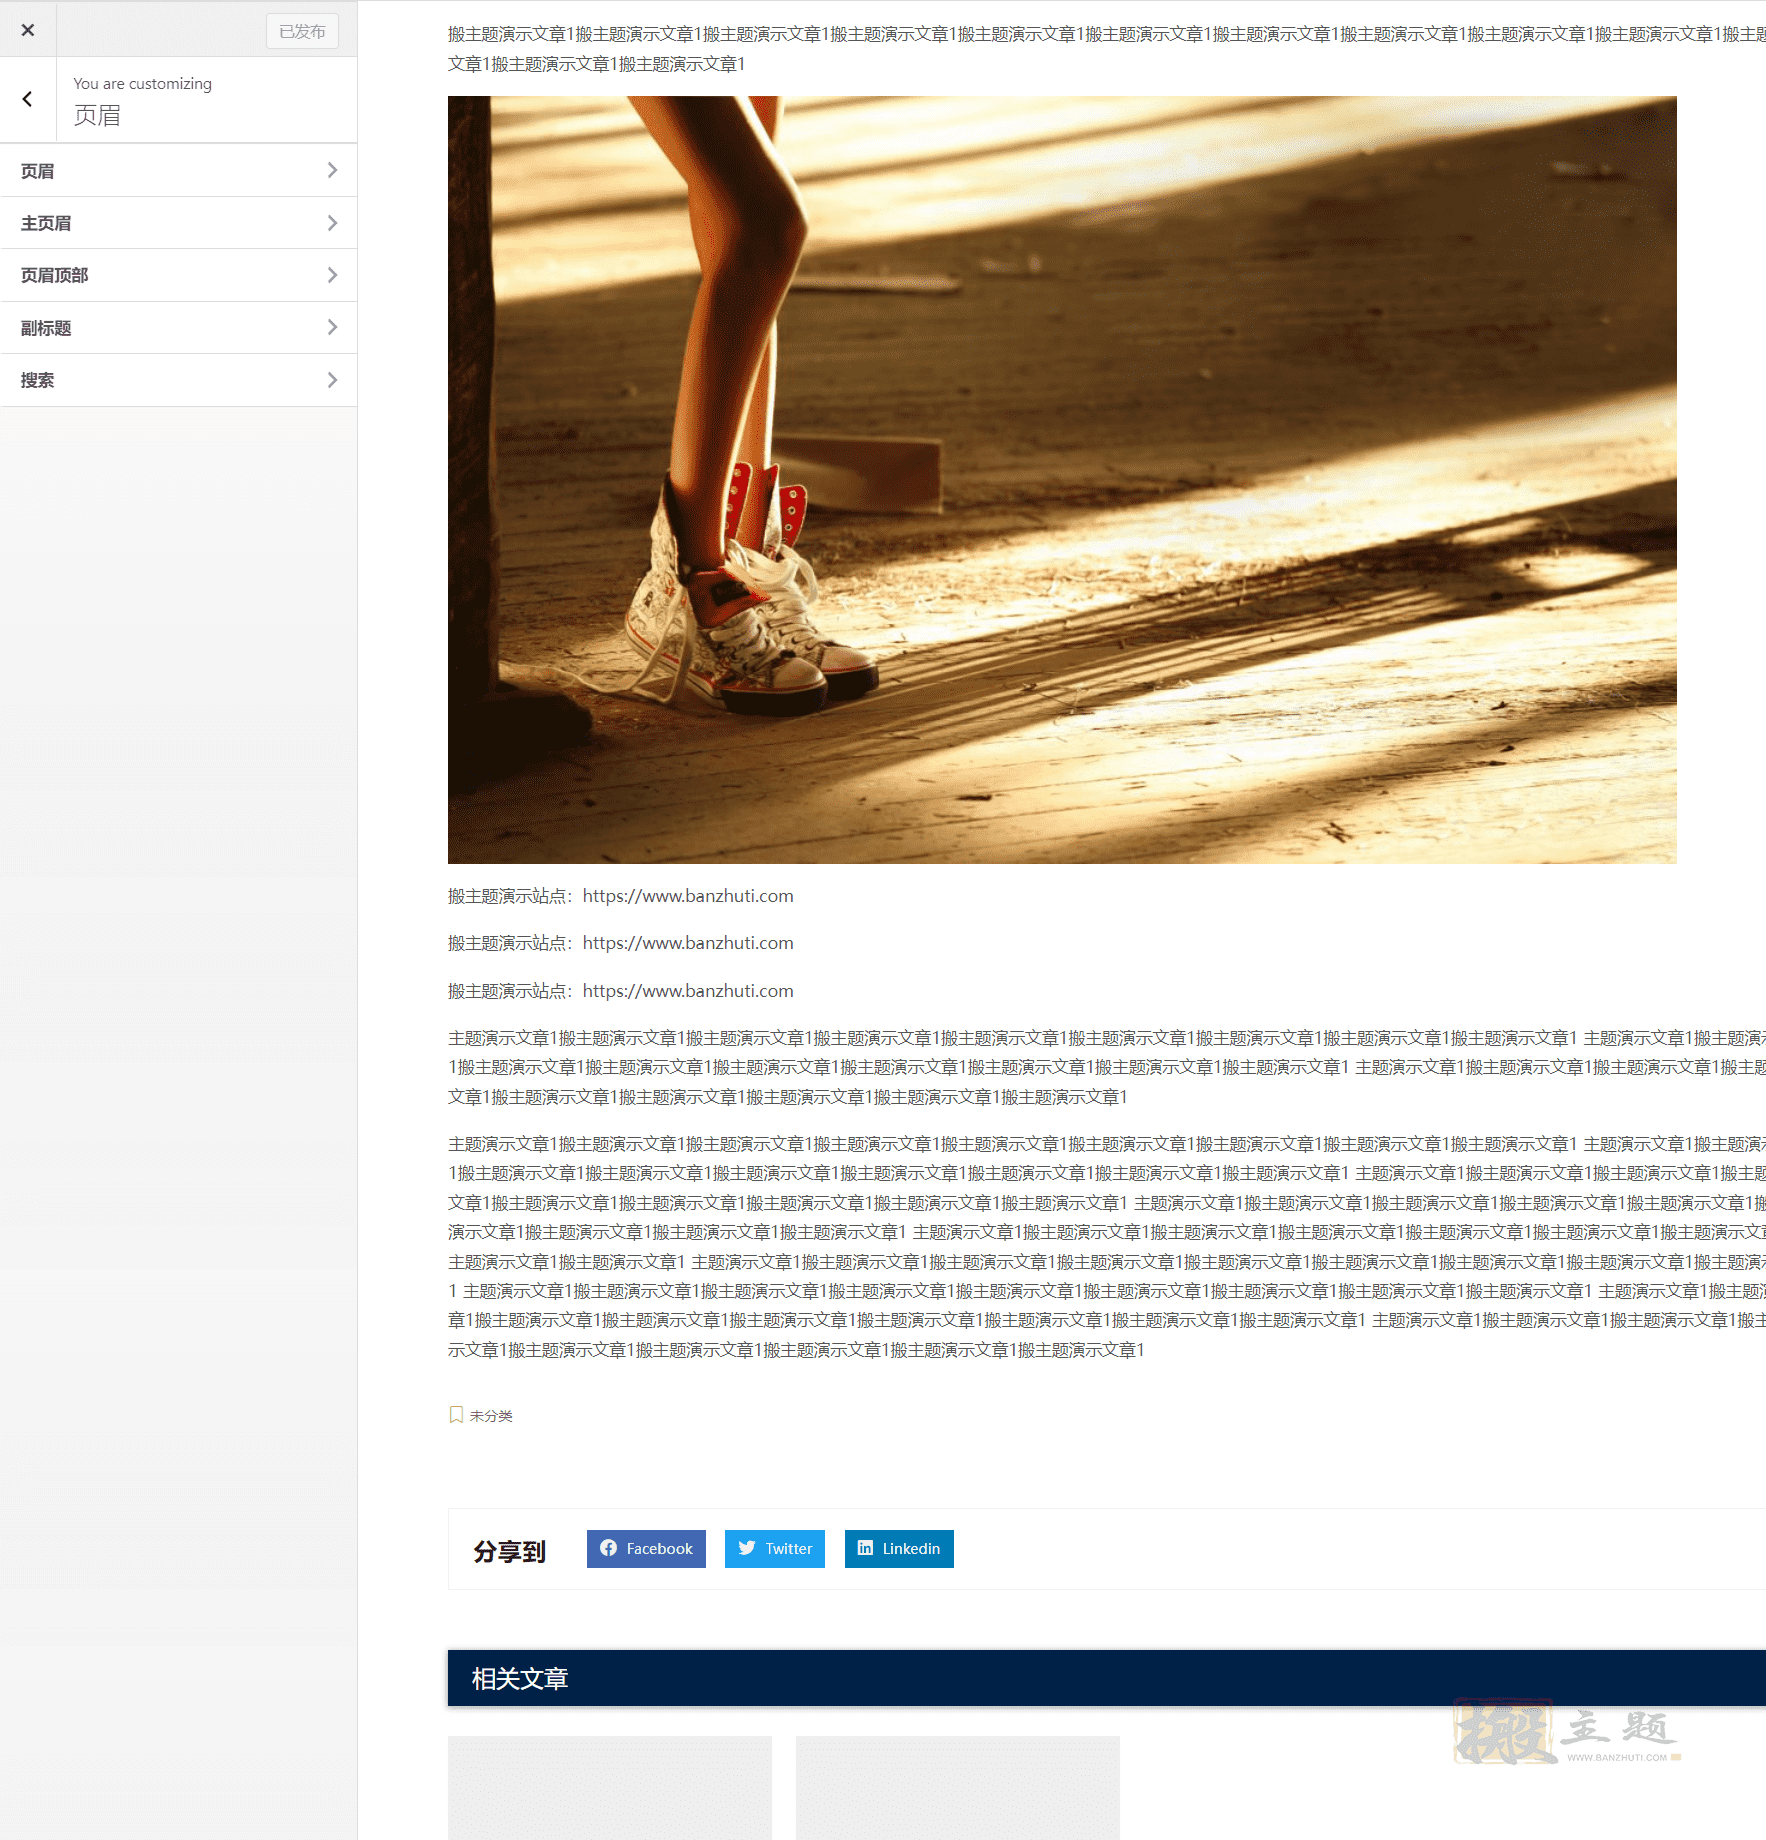Expand chevron on the 搜索 row
The width and height of the screenshot is (1766, 1840).
(333, 380)
